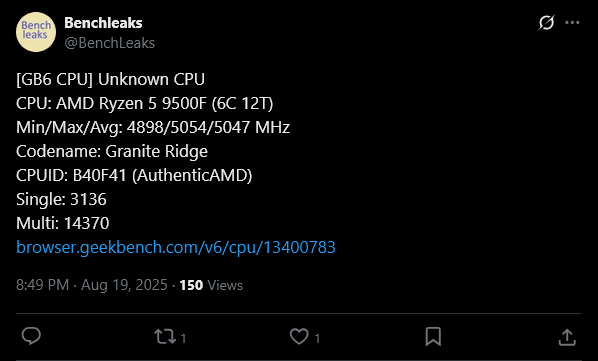Image resolution: width=598 pixels, height=361 pixels.
Task: Click the AMD Ryzen 5 9500F text line
Action: tap(145, 104)
